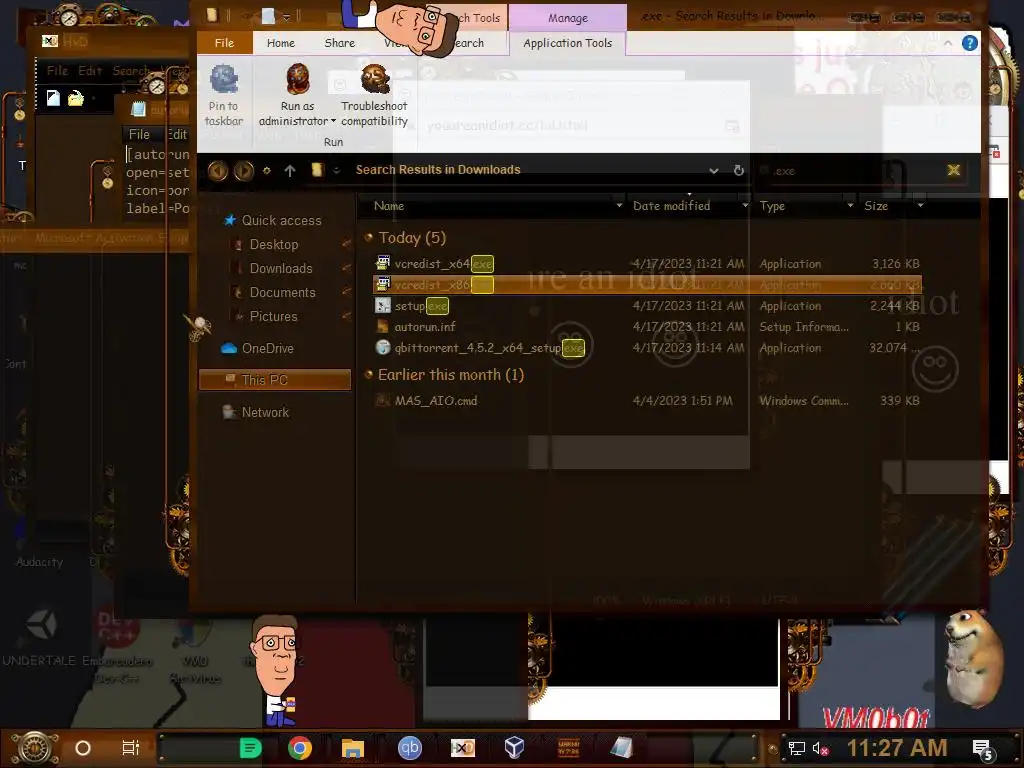This screenshot has width=1024, height=768.
Task: Launch Chrome from the taskbar
Action: pos(300,748)
